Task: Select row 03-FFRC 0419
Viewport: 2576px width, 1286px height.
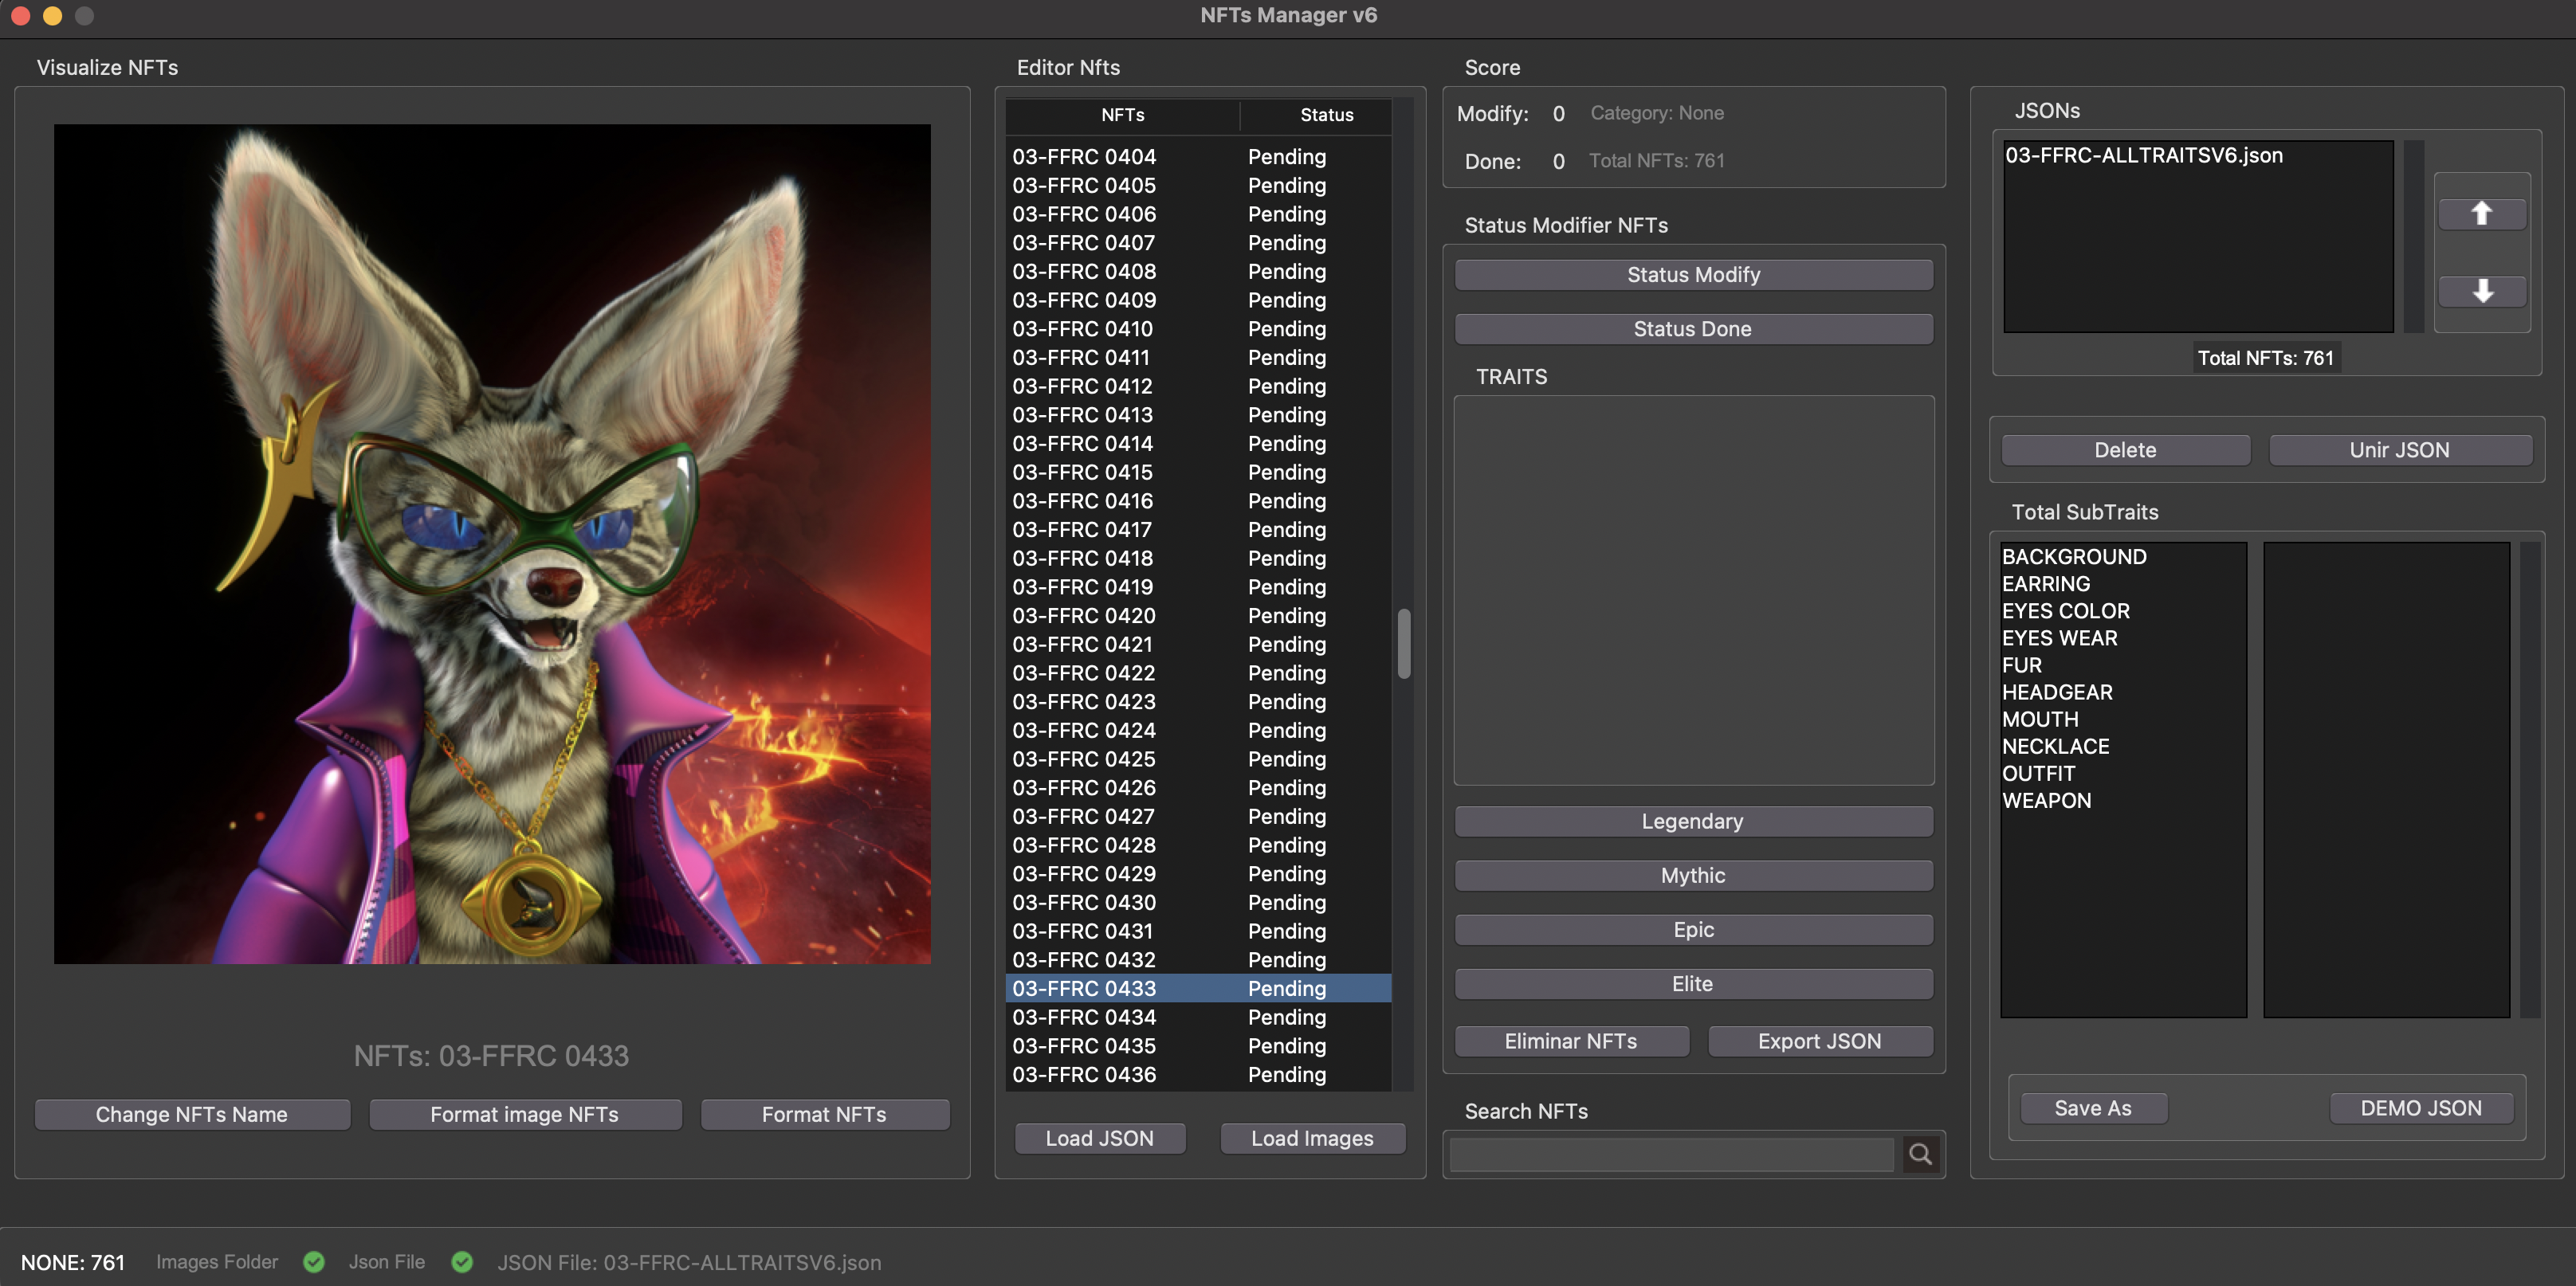Action: click(1198, 587)
